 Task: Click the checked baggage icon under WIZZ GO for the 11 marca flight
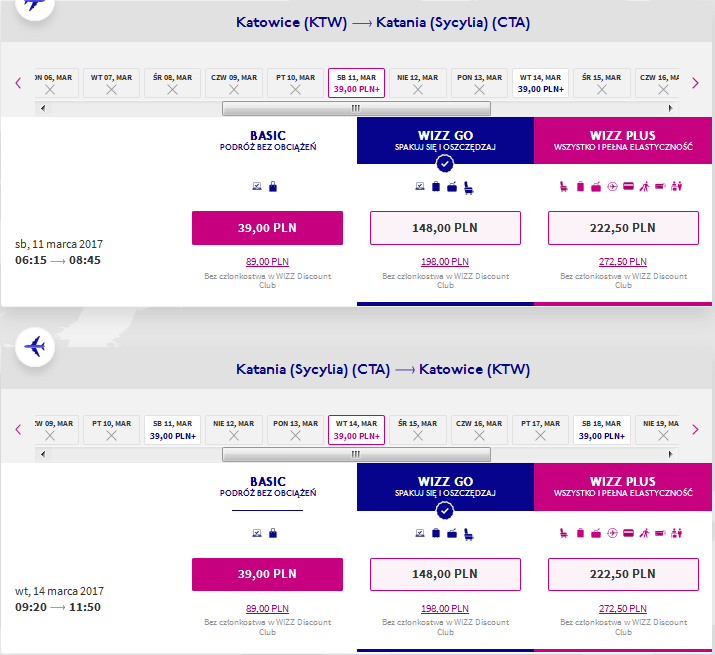pyautogui.click(x=452, y=187)
